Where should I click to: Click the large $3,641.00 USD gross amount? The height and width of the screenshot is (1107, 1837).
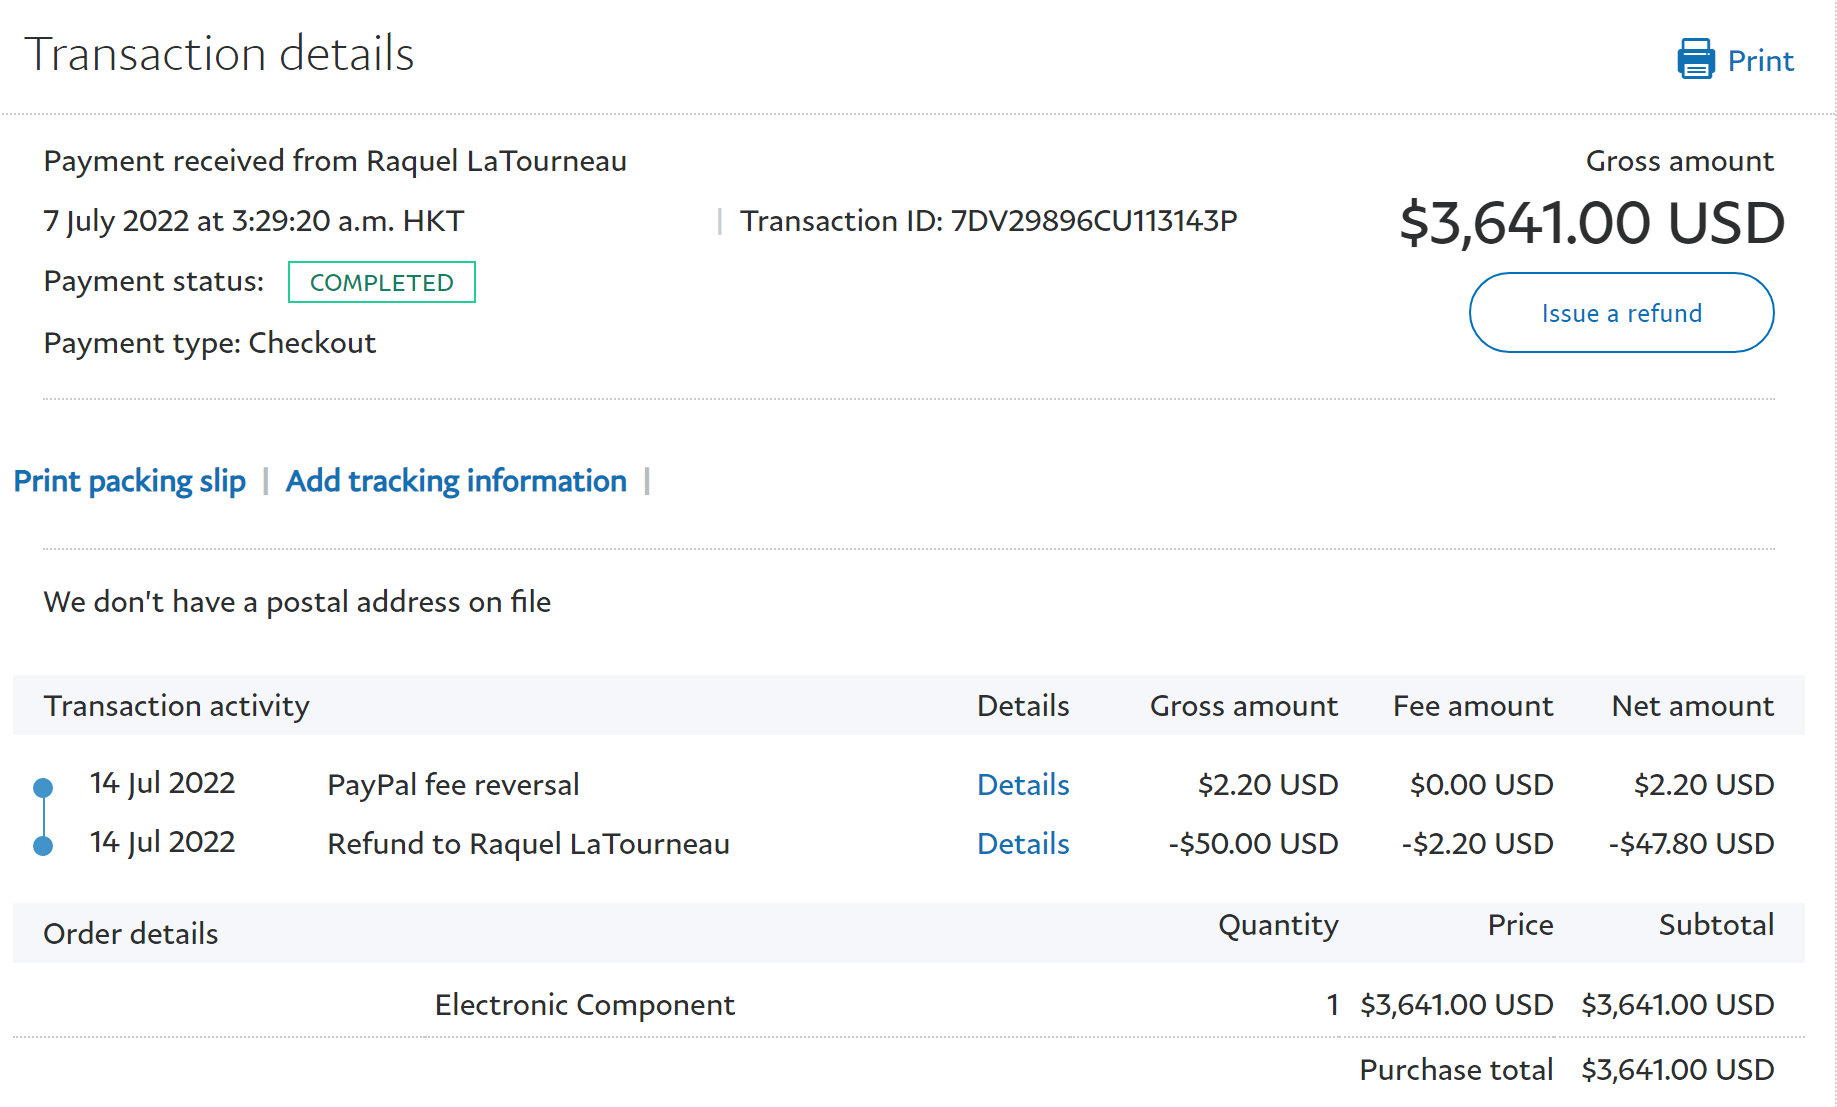pos(1591,222)
